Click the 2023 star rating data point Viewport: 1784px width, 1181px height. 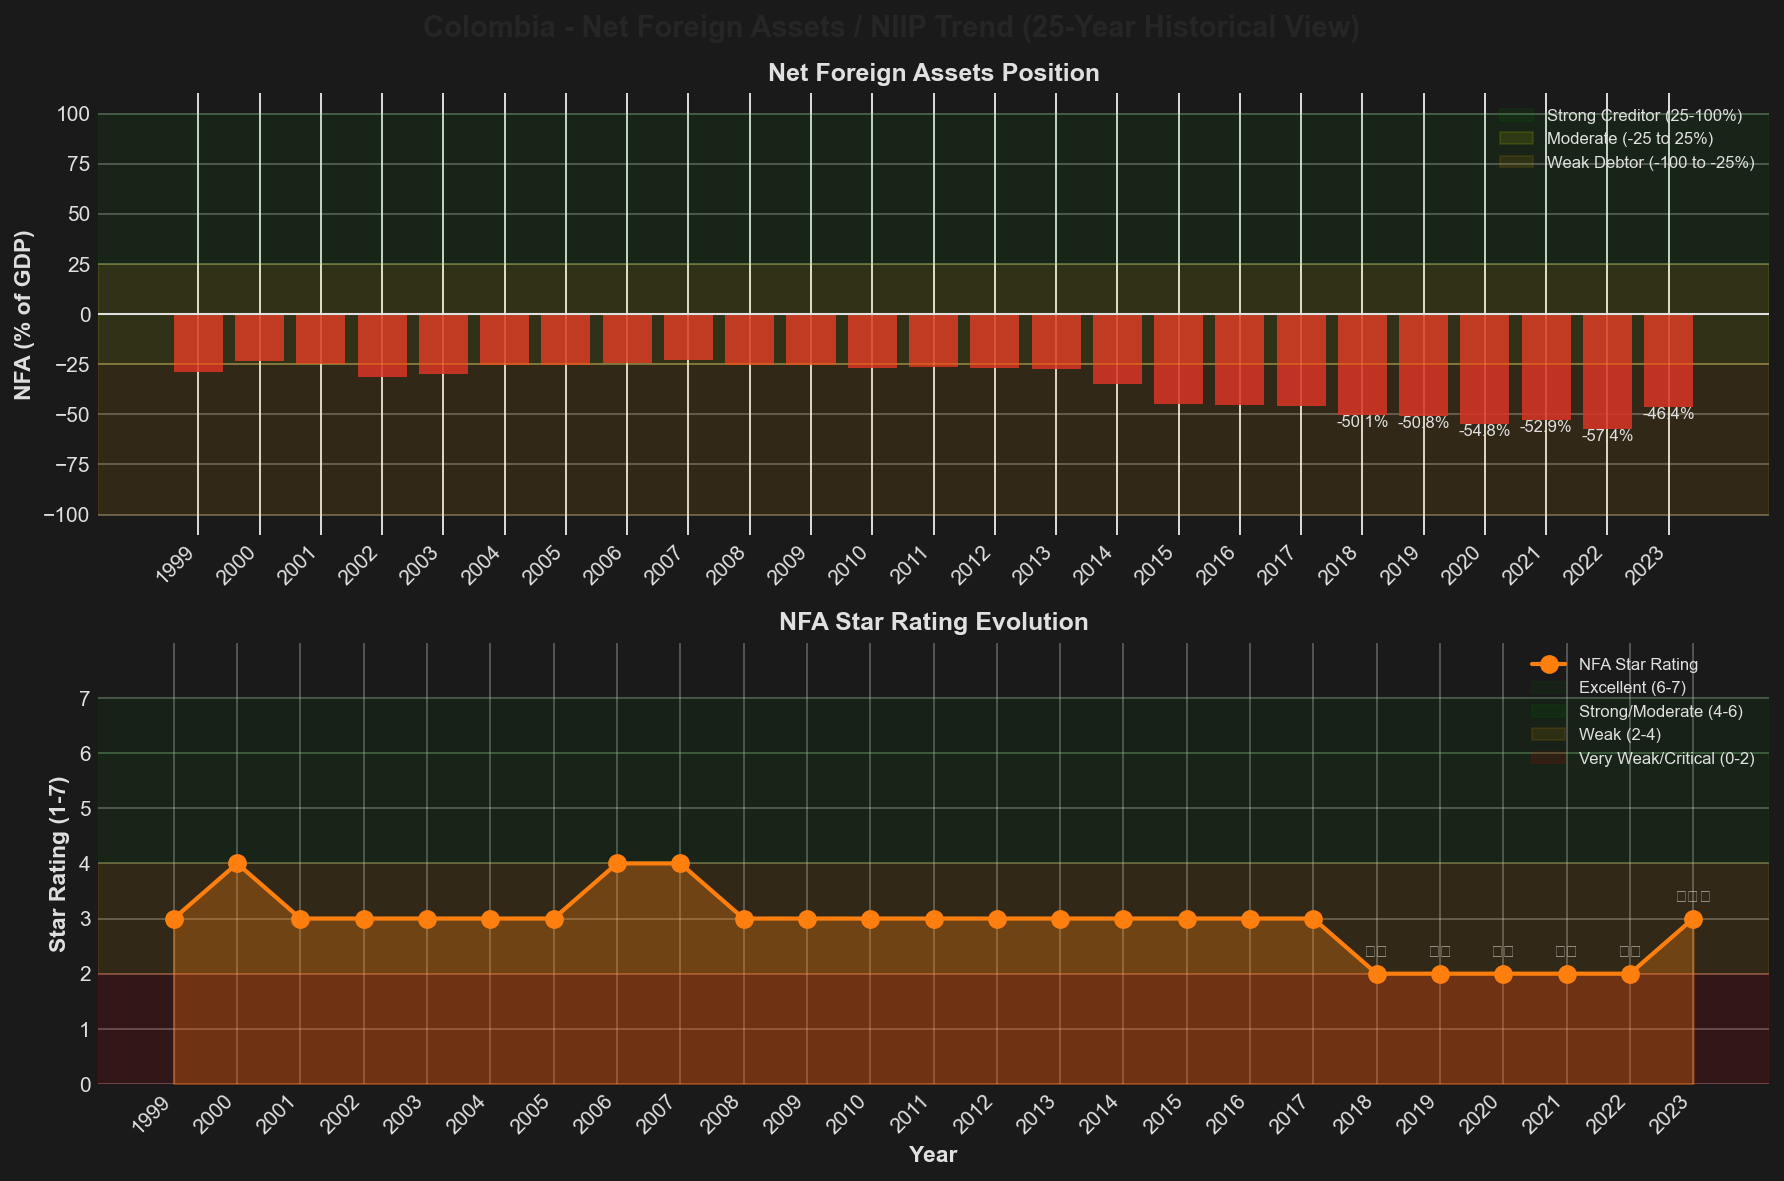pyautogui.click(x=1693, y=919)
